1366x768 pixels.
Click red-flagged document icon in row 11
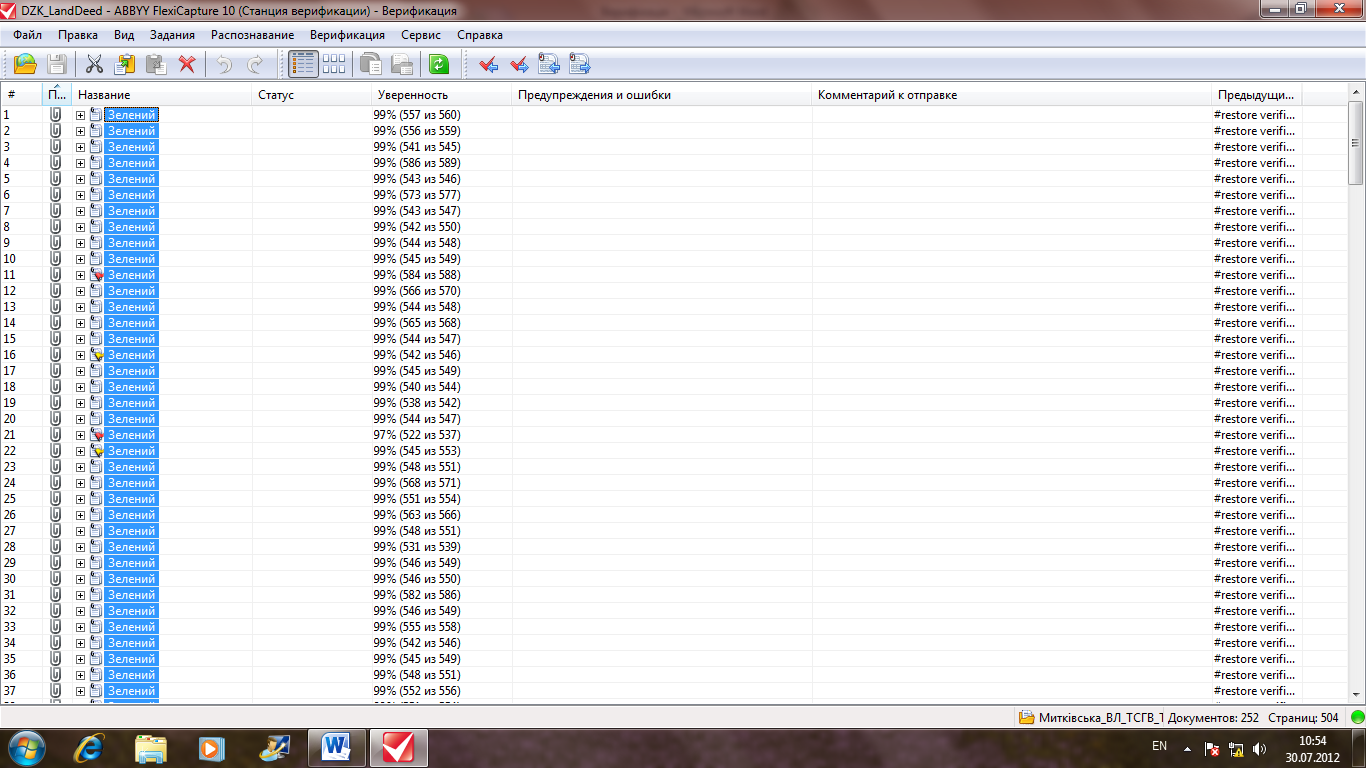click(96, 275)
